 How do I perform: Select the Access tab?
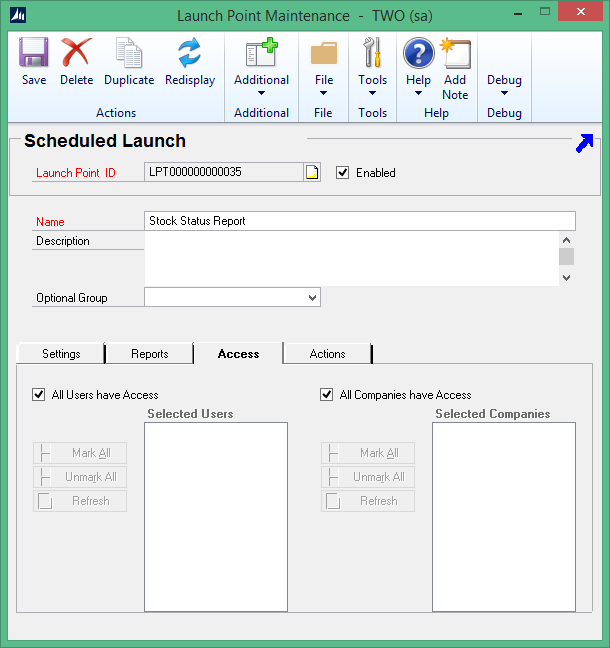coord(238,354)
